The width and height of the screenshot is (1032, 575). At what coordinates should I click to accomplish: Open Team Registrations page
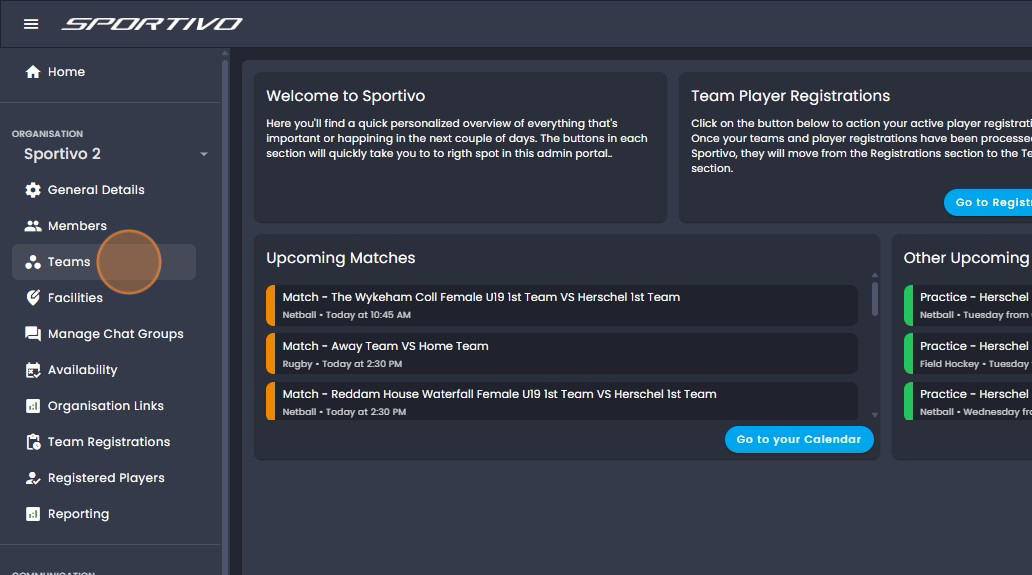coord(104,442)
